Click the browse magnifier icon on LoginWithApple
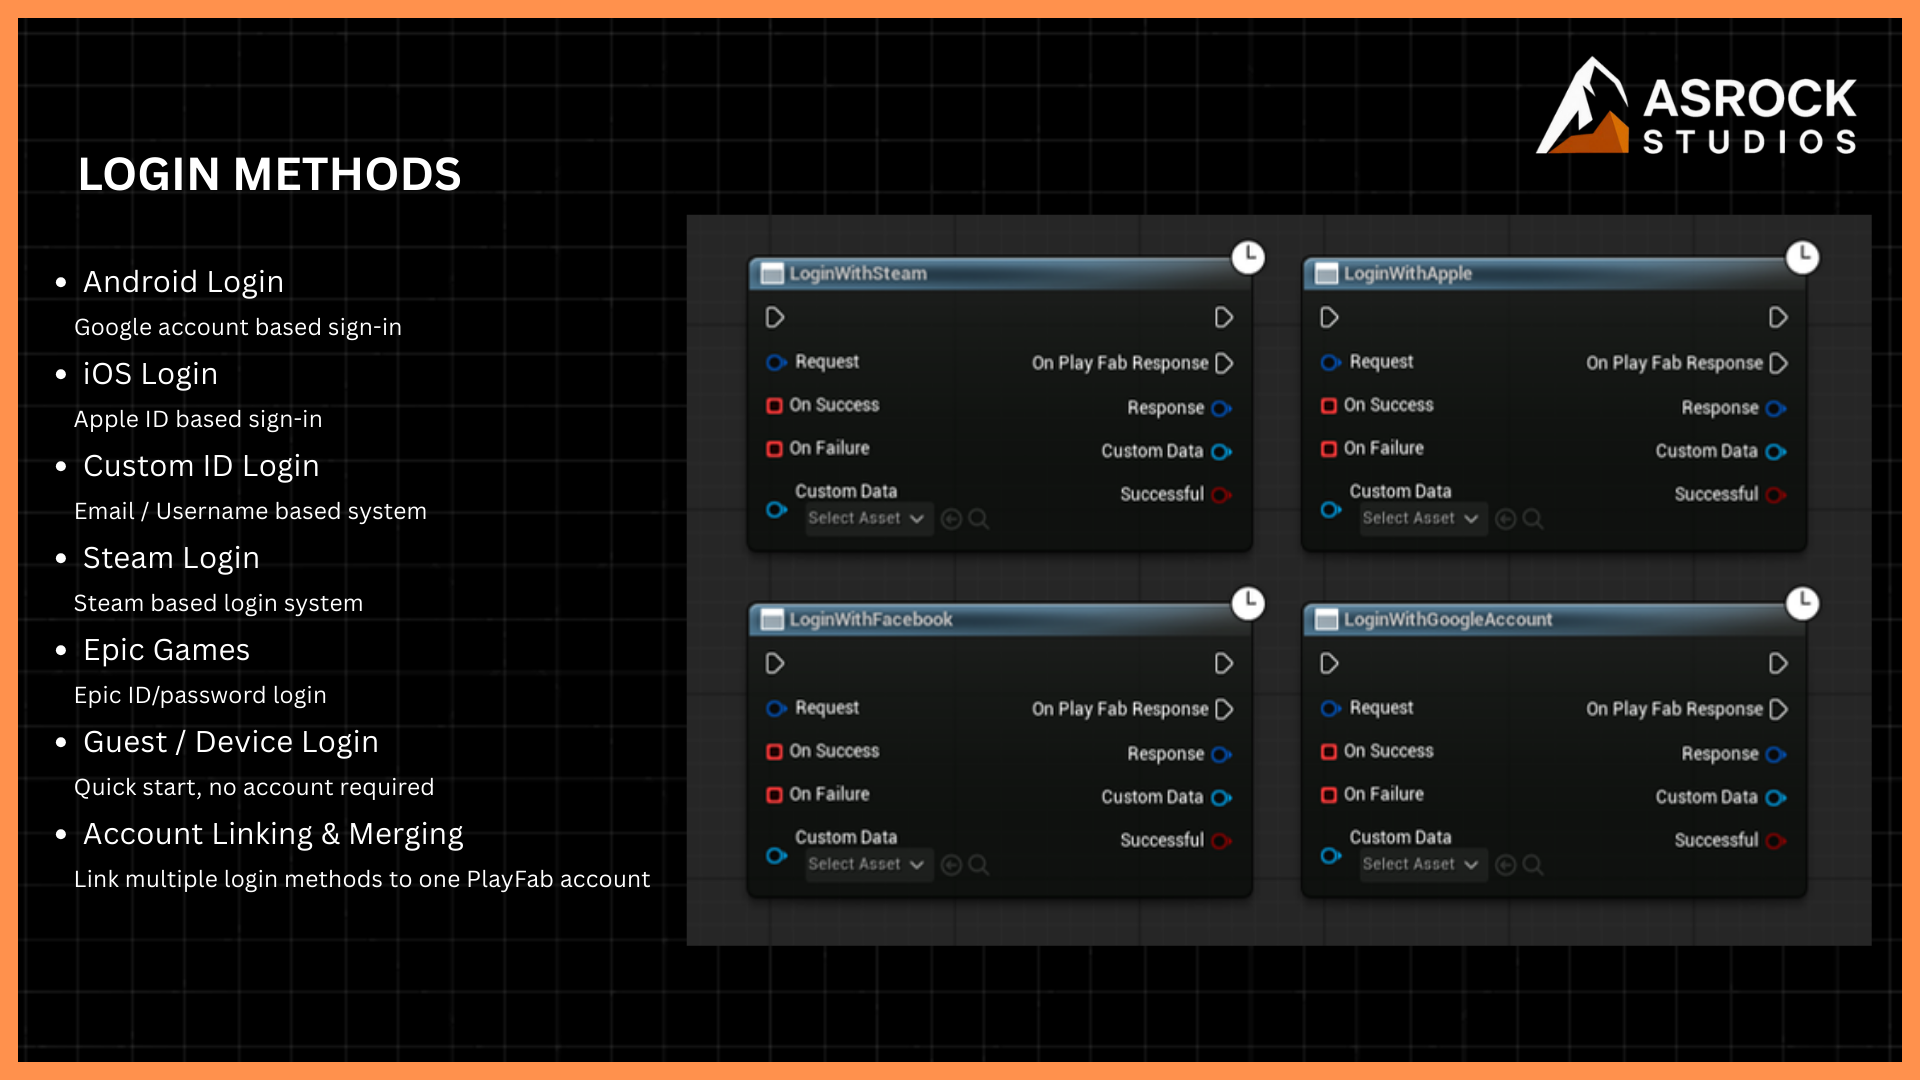This screenshot has width=1920, height=1080. (x=1533, y=519)
